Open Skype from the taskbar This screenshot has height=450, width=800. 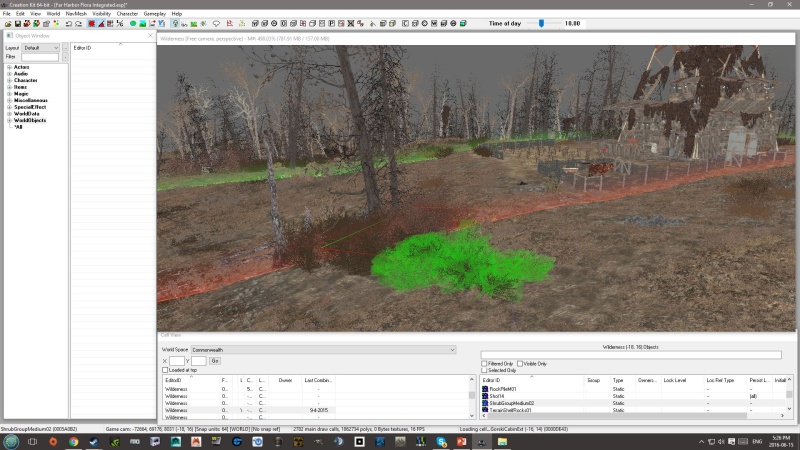[x=441, y=441]
